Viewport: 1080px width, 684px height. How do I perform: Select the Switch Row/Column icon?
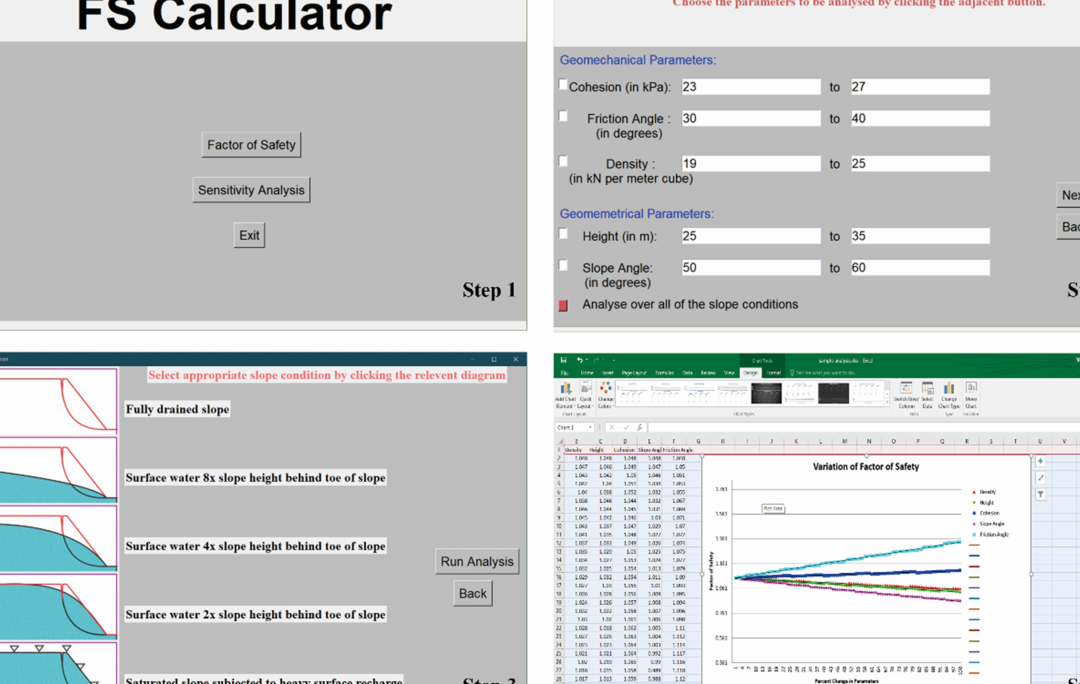(906, 394)
